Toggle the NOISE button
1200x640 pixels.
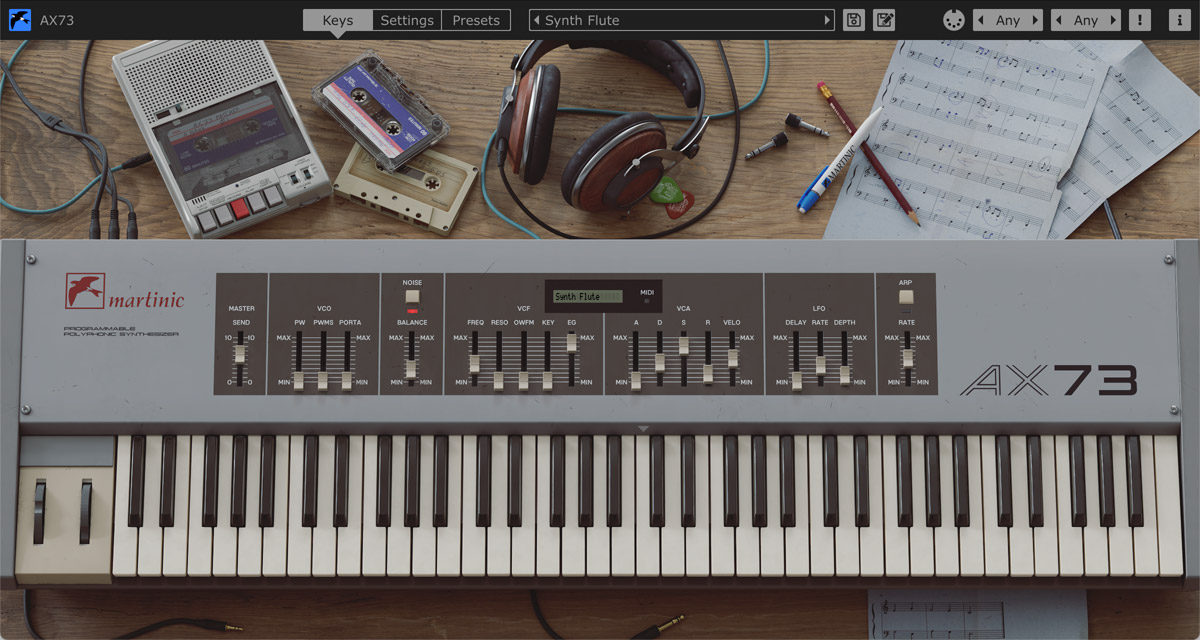tap(413, 295)
